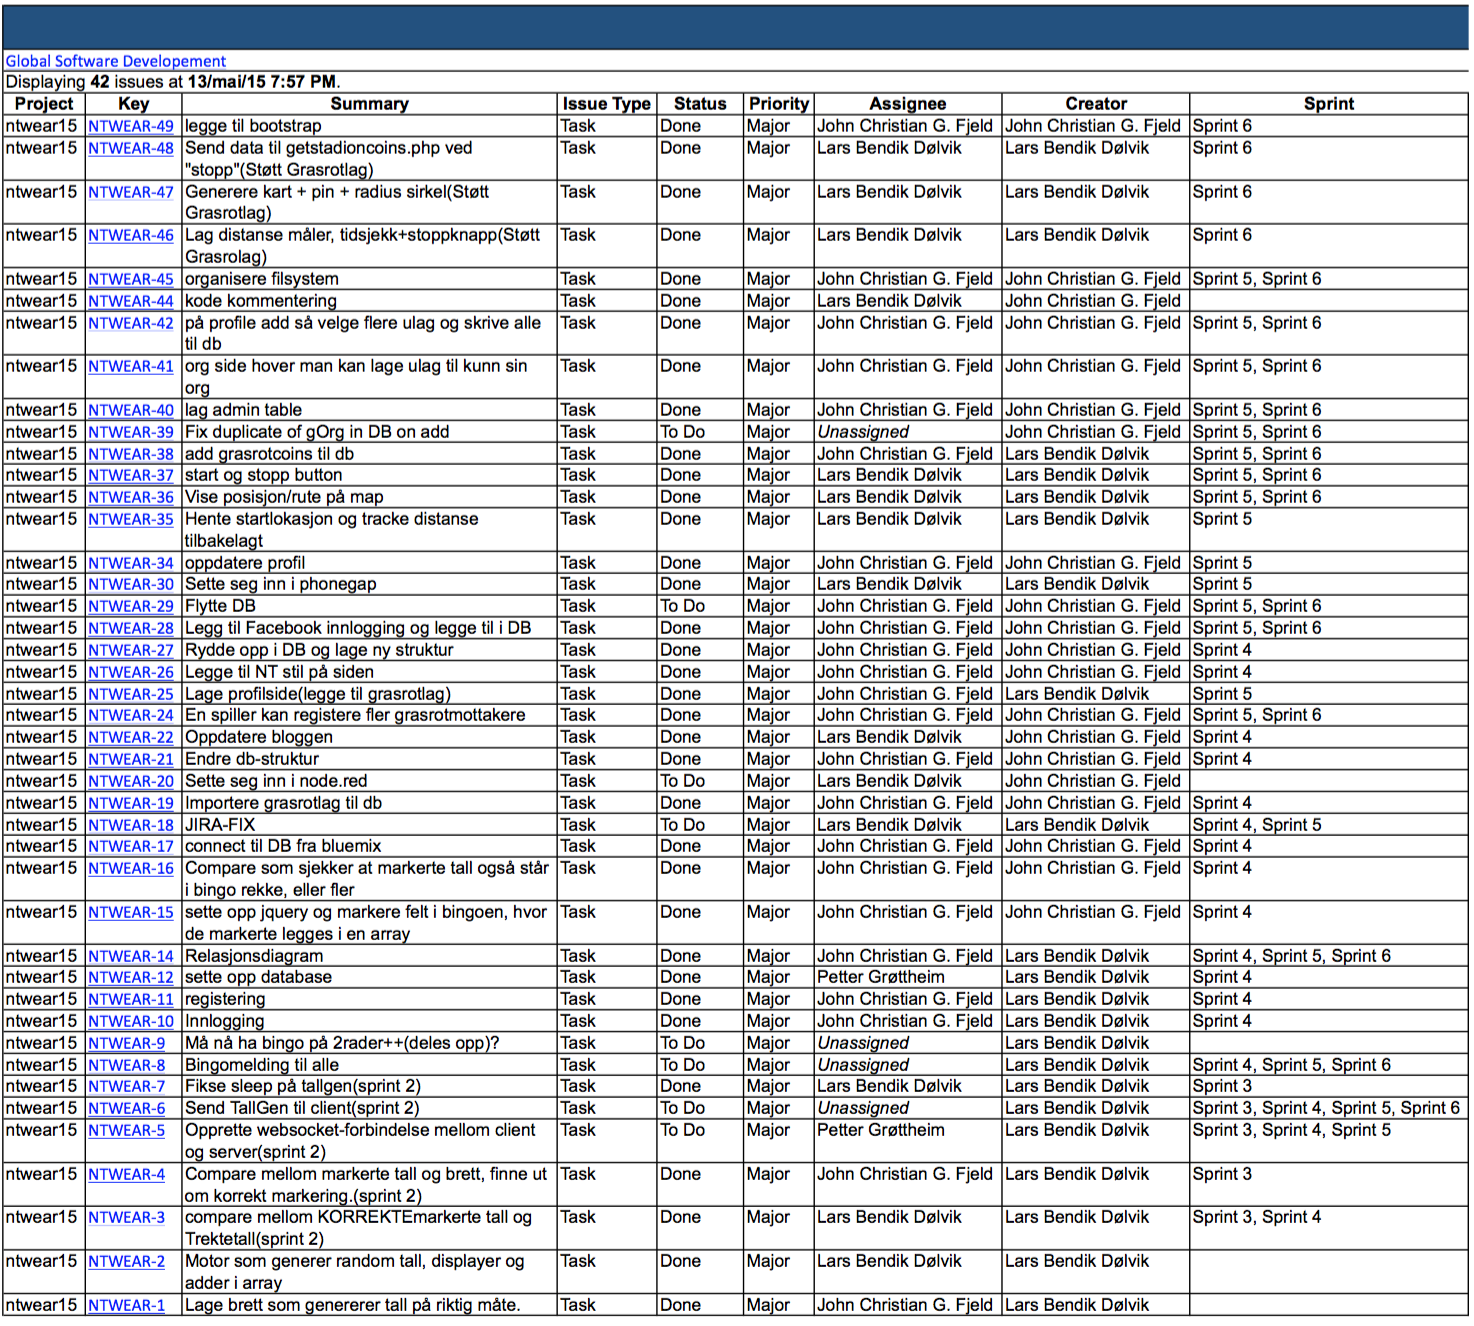
Task: Open issue NTWEAR-3
Action: (x=127, y=1217)
